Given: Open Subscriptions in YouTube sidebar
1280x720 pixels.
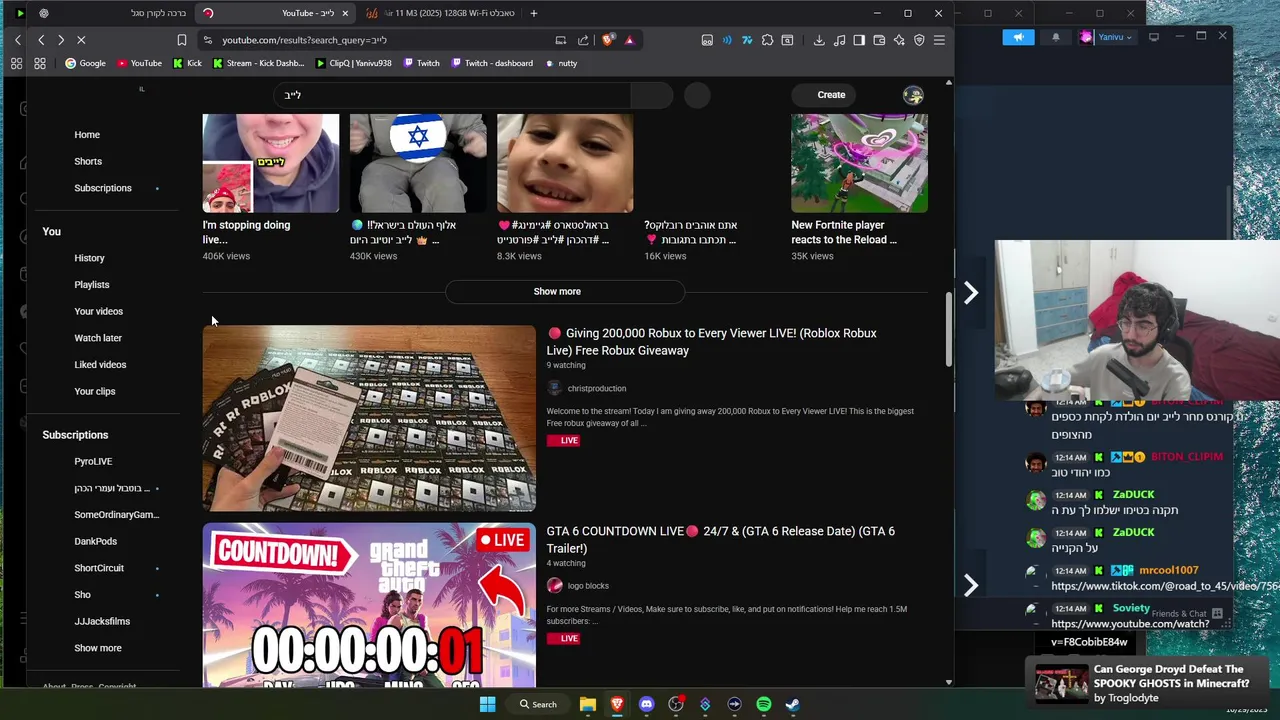Looking at the screenshot, I should (102, 188).
